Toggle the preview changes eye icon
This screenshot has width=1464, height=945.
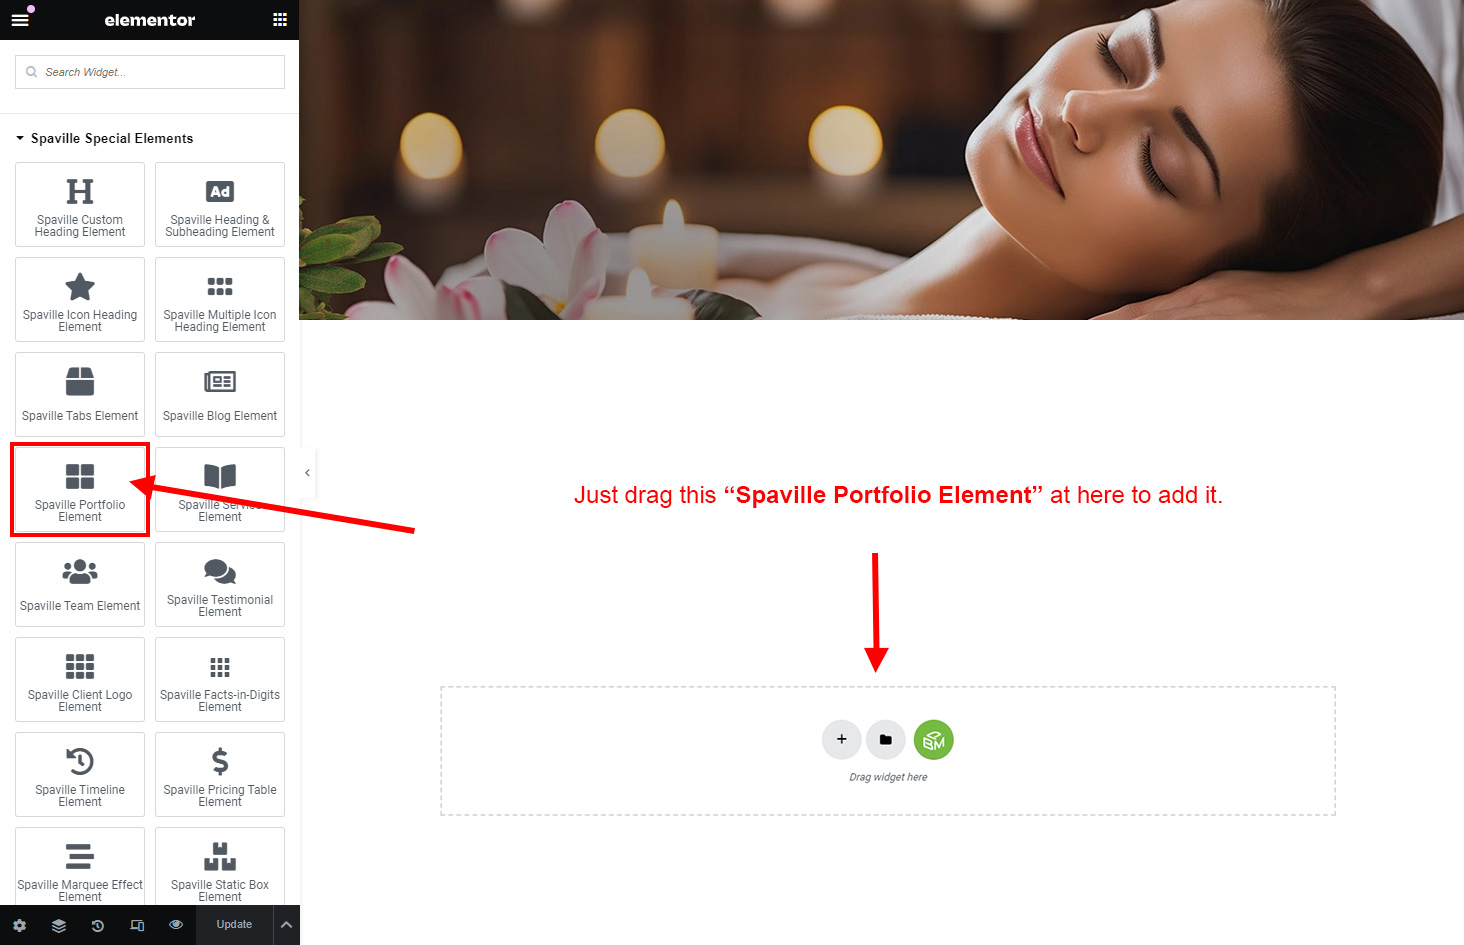[x=176, y=925]
